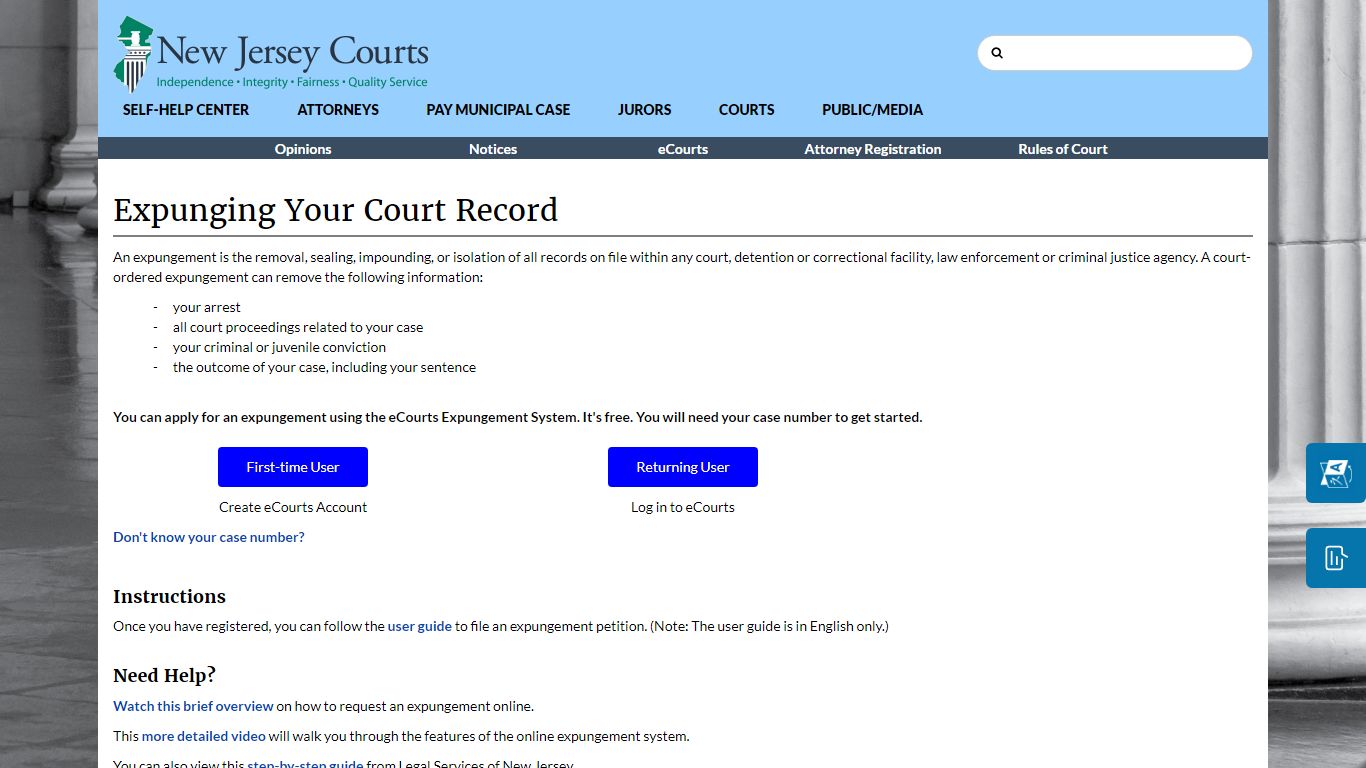Open the user guide link
1366x768 pixels.
(x=420, y=626)
